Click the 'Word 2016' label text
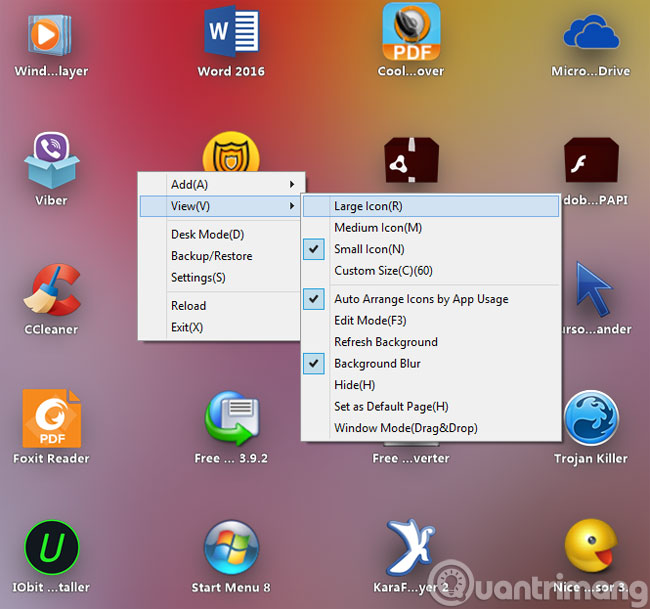This screenshot has height=609, width=650. [x=231, y=71]
